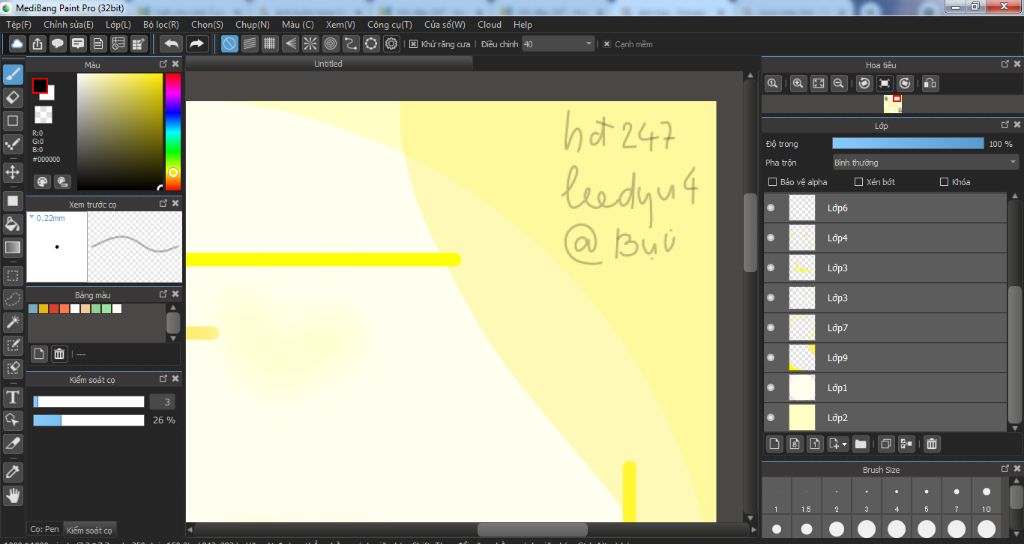Open the Cửa sổ(W) menu

click(445, 25)
